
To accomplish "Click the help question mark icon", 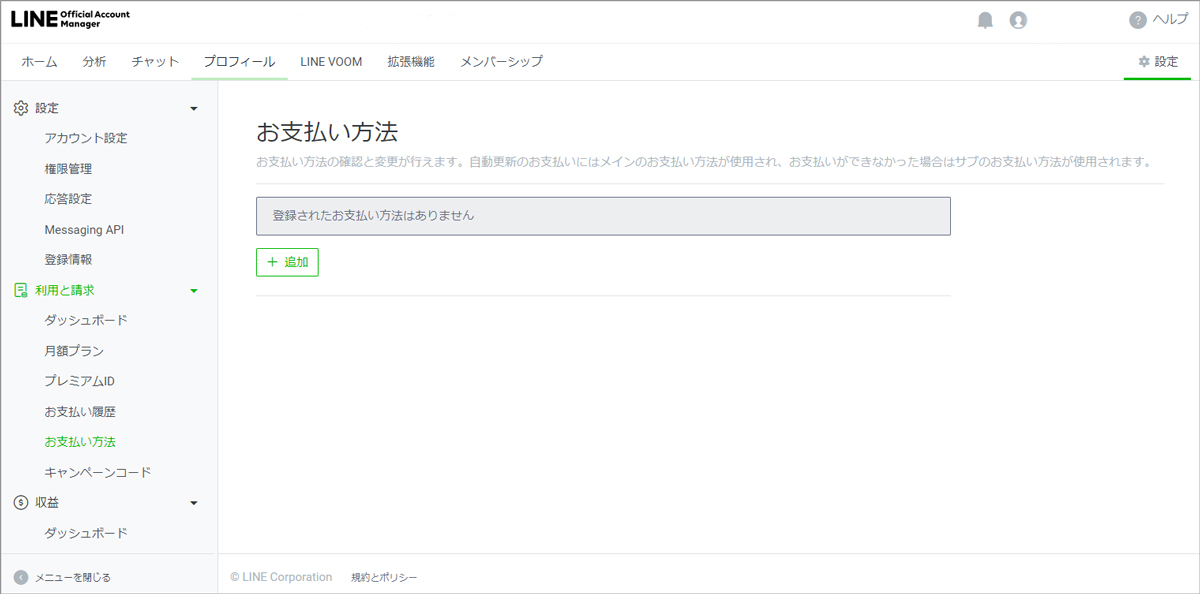I will tap(1137, 20).
